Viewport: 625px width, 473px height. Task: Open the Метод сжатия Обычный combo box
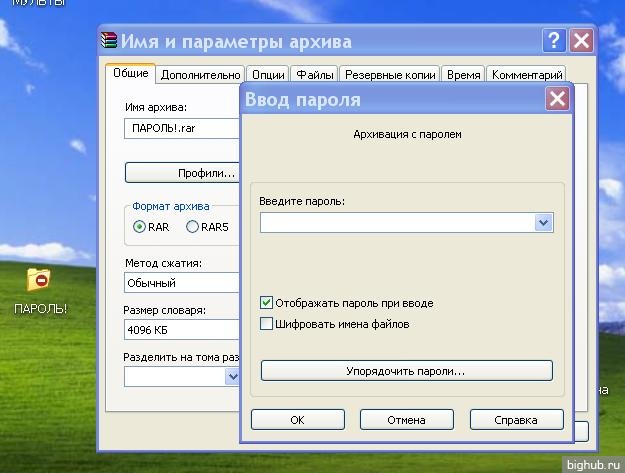(x=182, y=283)
